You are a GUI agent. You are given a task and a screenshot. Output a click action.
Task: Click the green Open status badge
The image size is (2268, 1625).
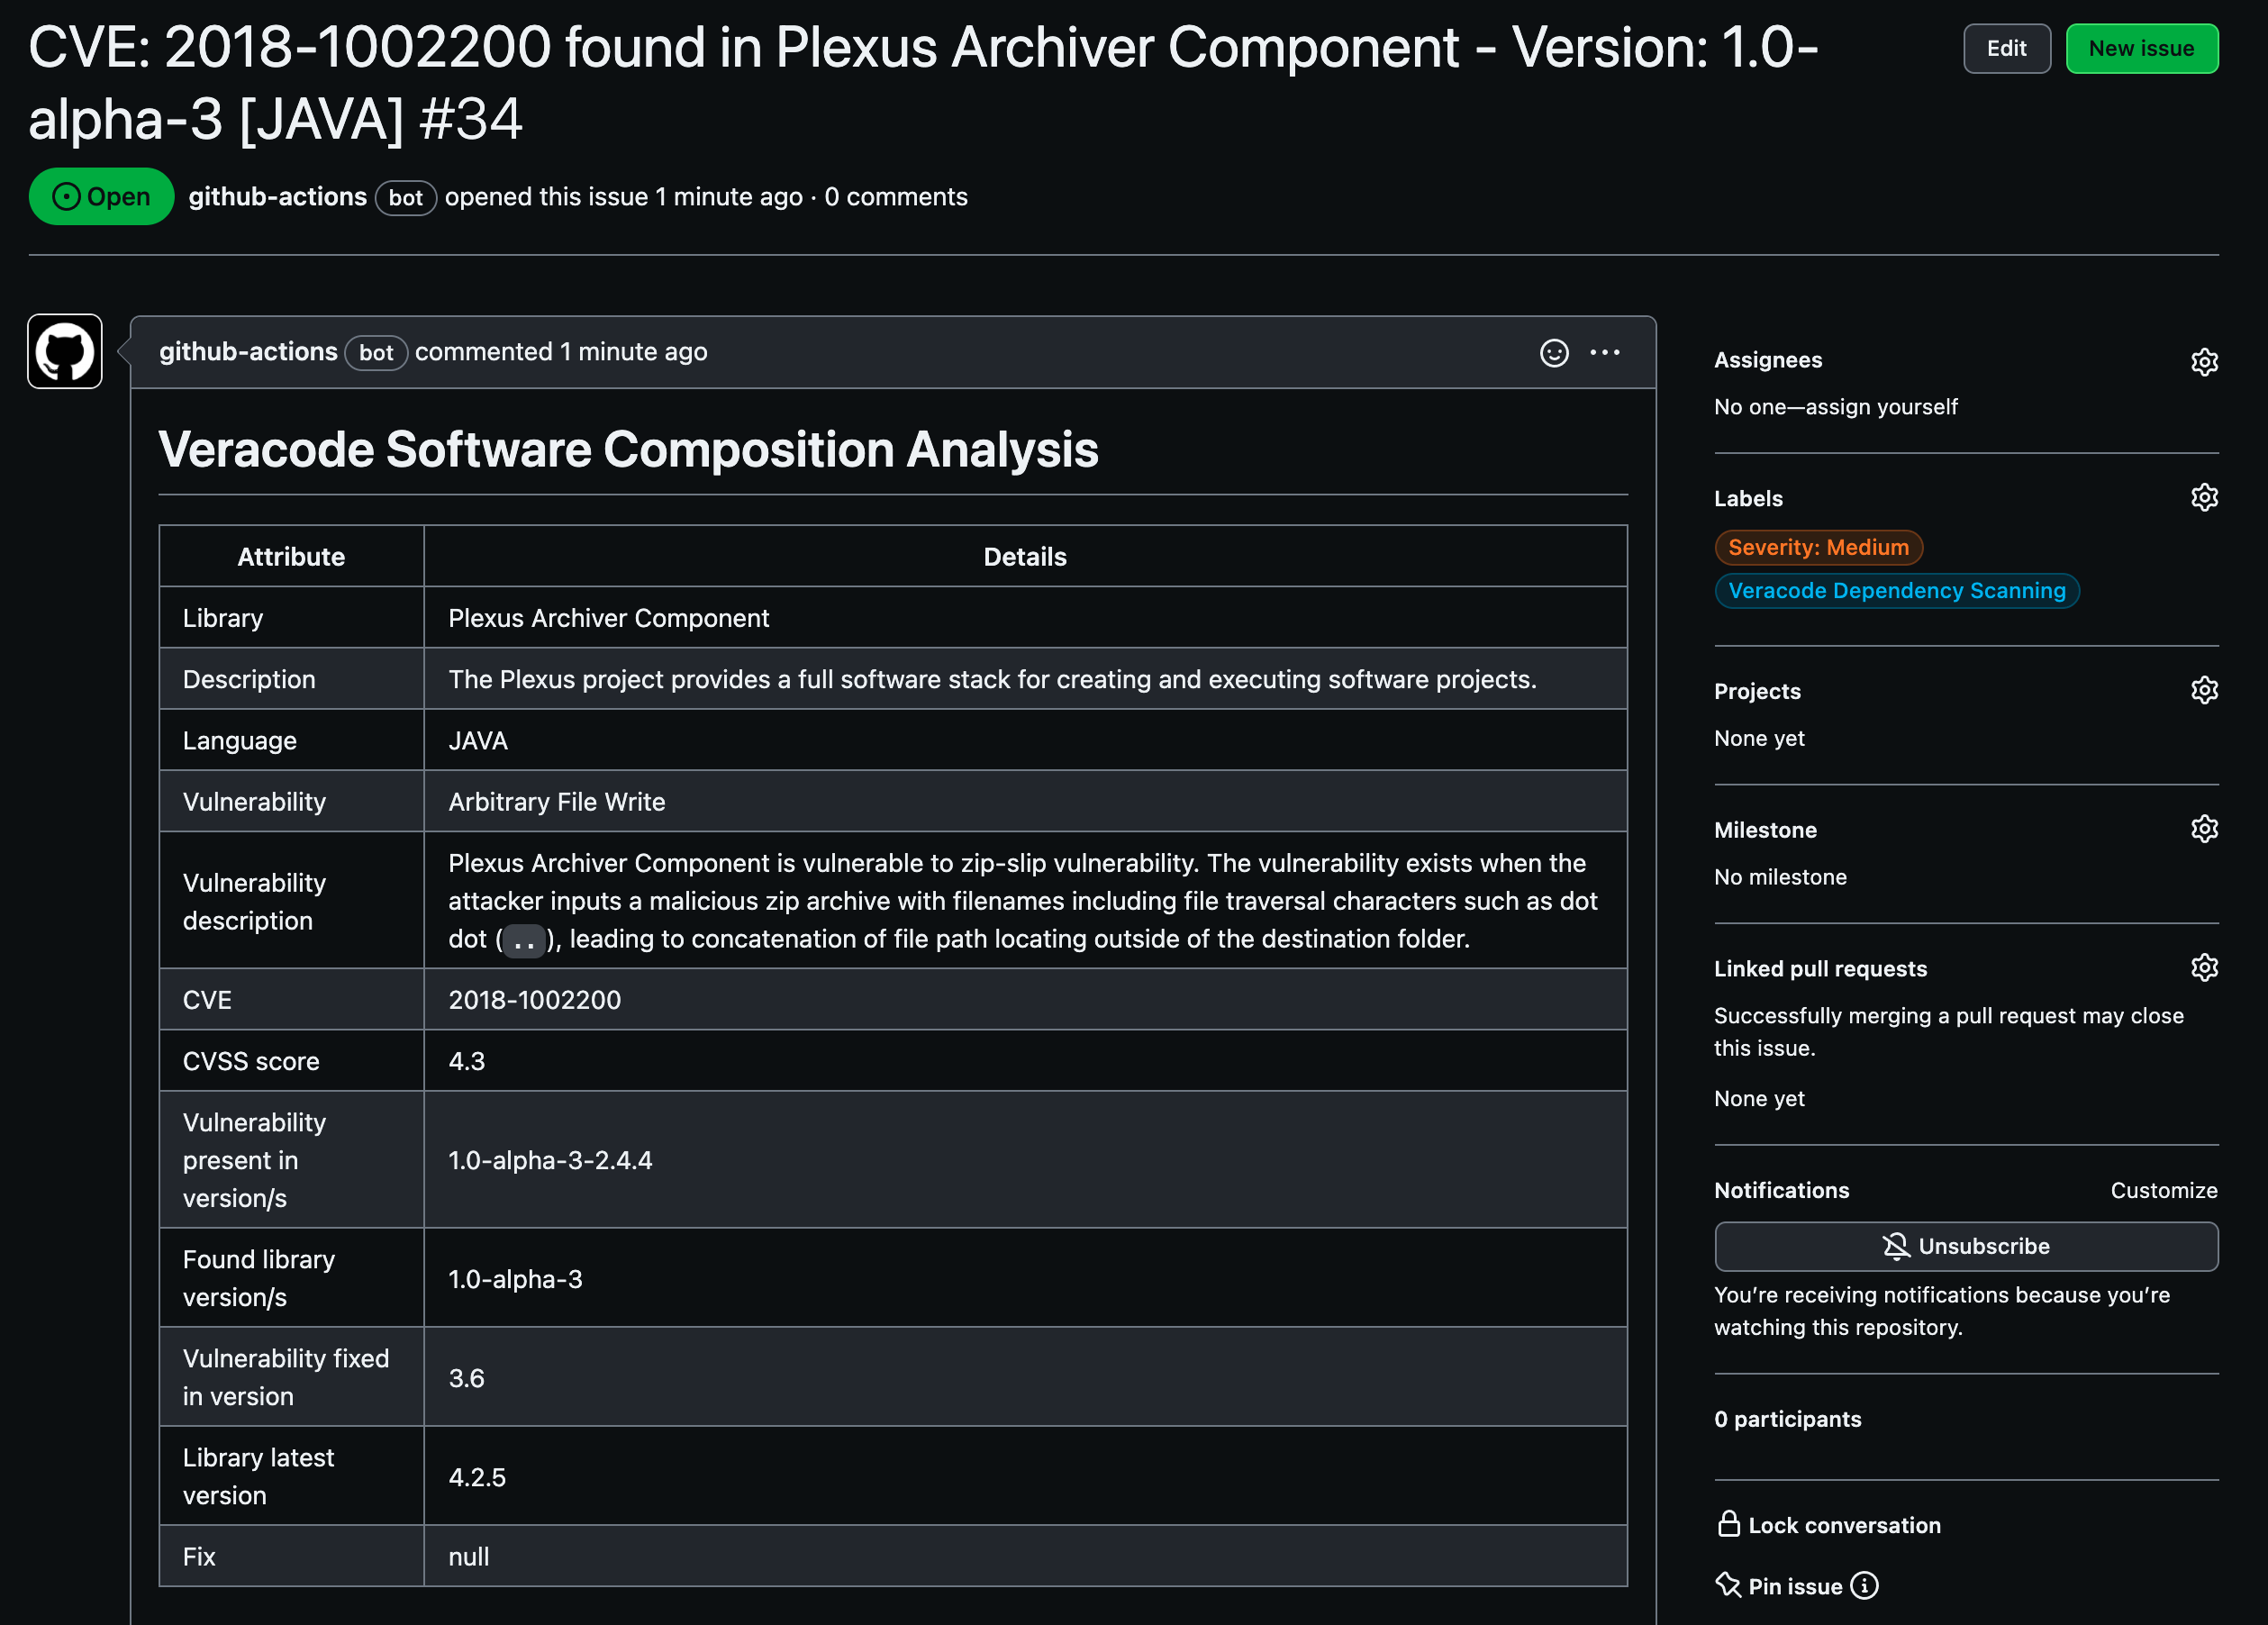101,197
